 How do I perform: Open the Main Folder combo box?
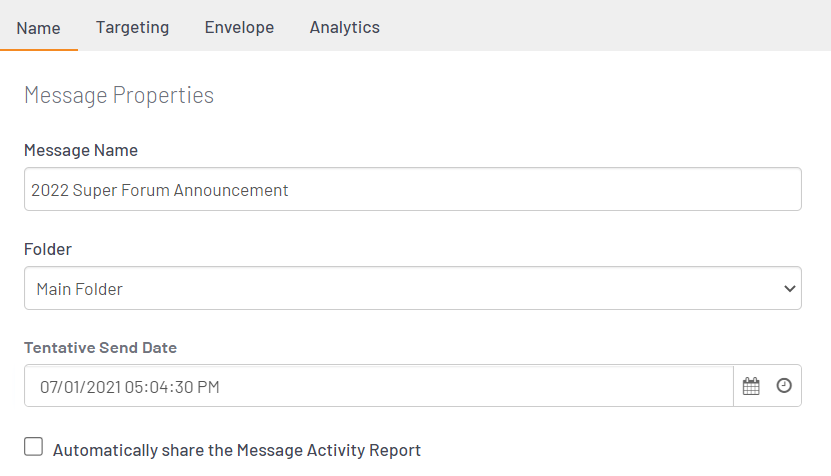(413, 288)
